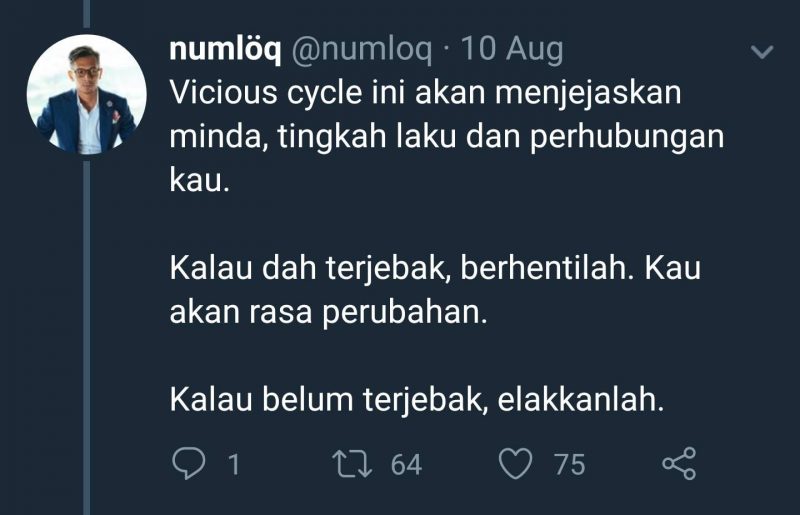Retweet this tweet using the retweet icon
This screenshot has height=515, width=800.
(x=353, y=463)
